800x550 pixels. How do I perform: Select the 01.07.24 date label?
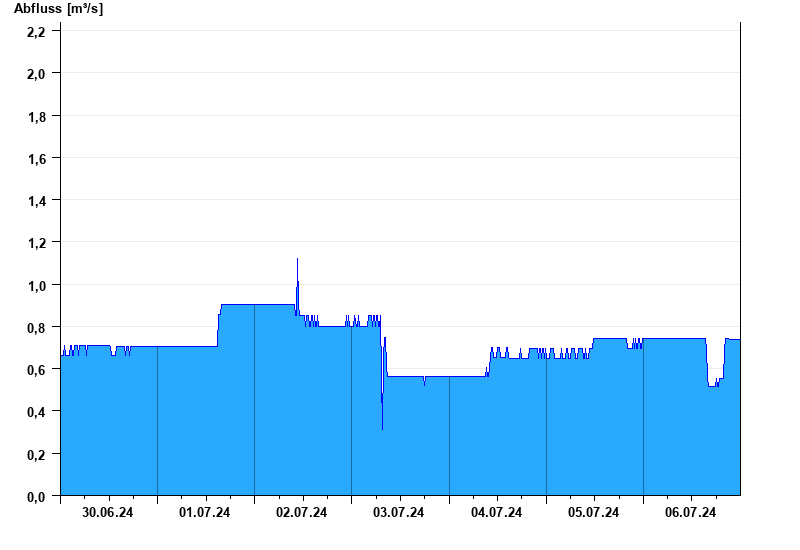click(x=205, y=512)
